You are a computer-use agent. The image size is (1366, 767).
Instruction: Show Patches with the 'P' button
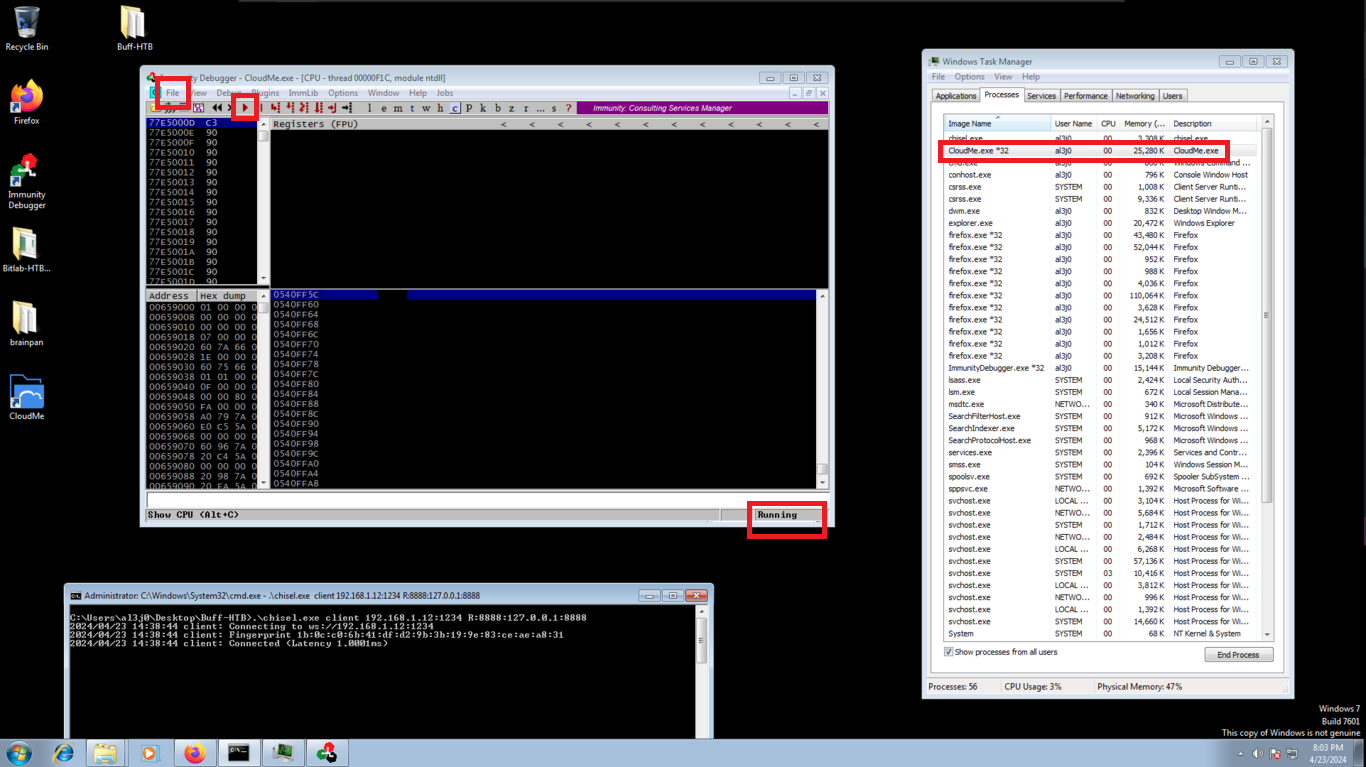(x=469, y=108)
